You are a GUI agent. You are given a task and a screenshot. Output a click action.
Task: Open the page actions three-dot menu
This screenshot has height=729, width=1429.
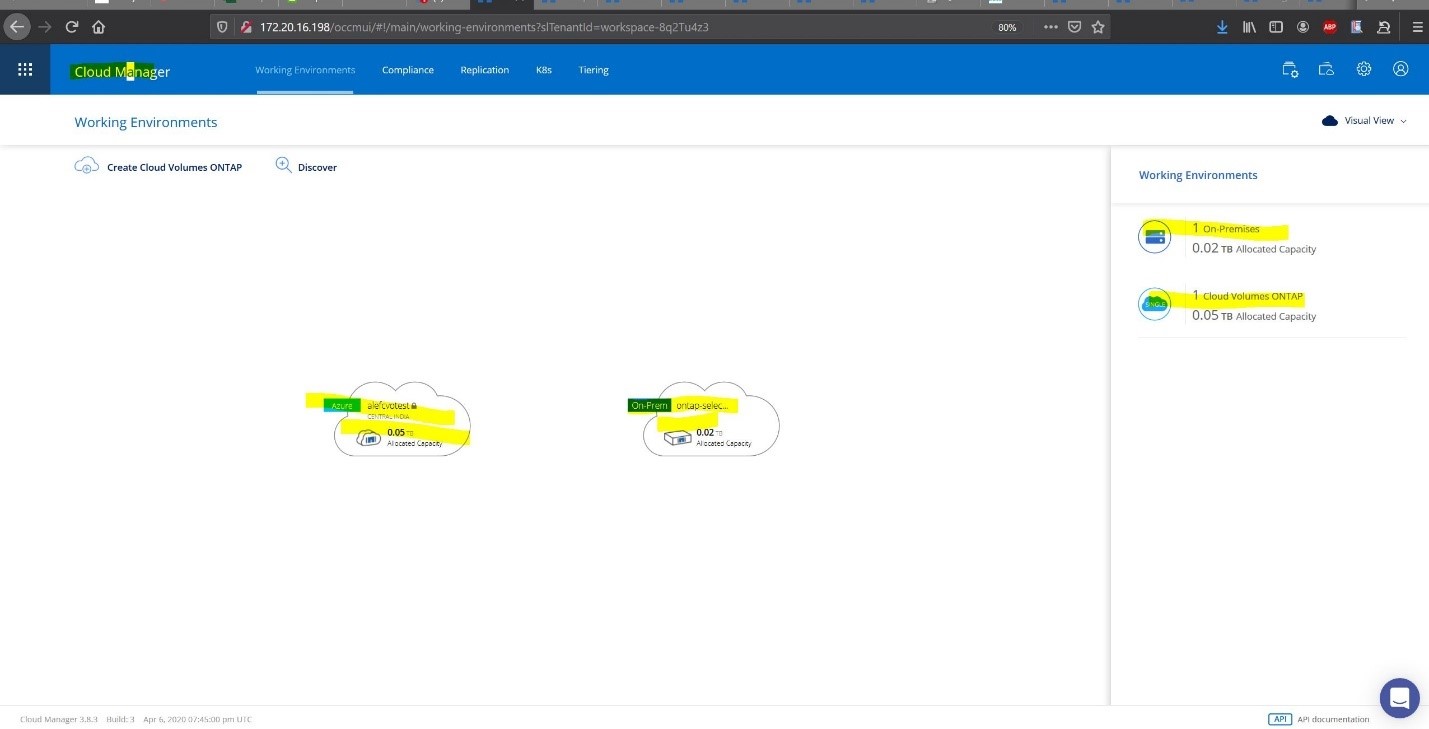[x=1050, y=27]
